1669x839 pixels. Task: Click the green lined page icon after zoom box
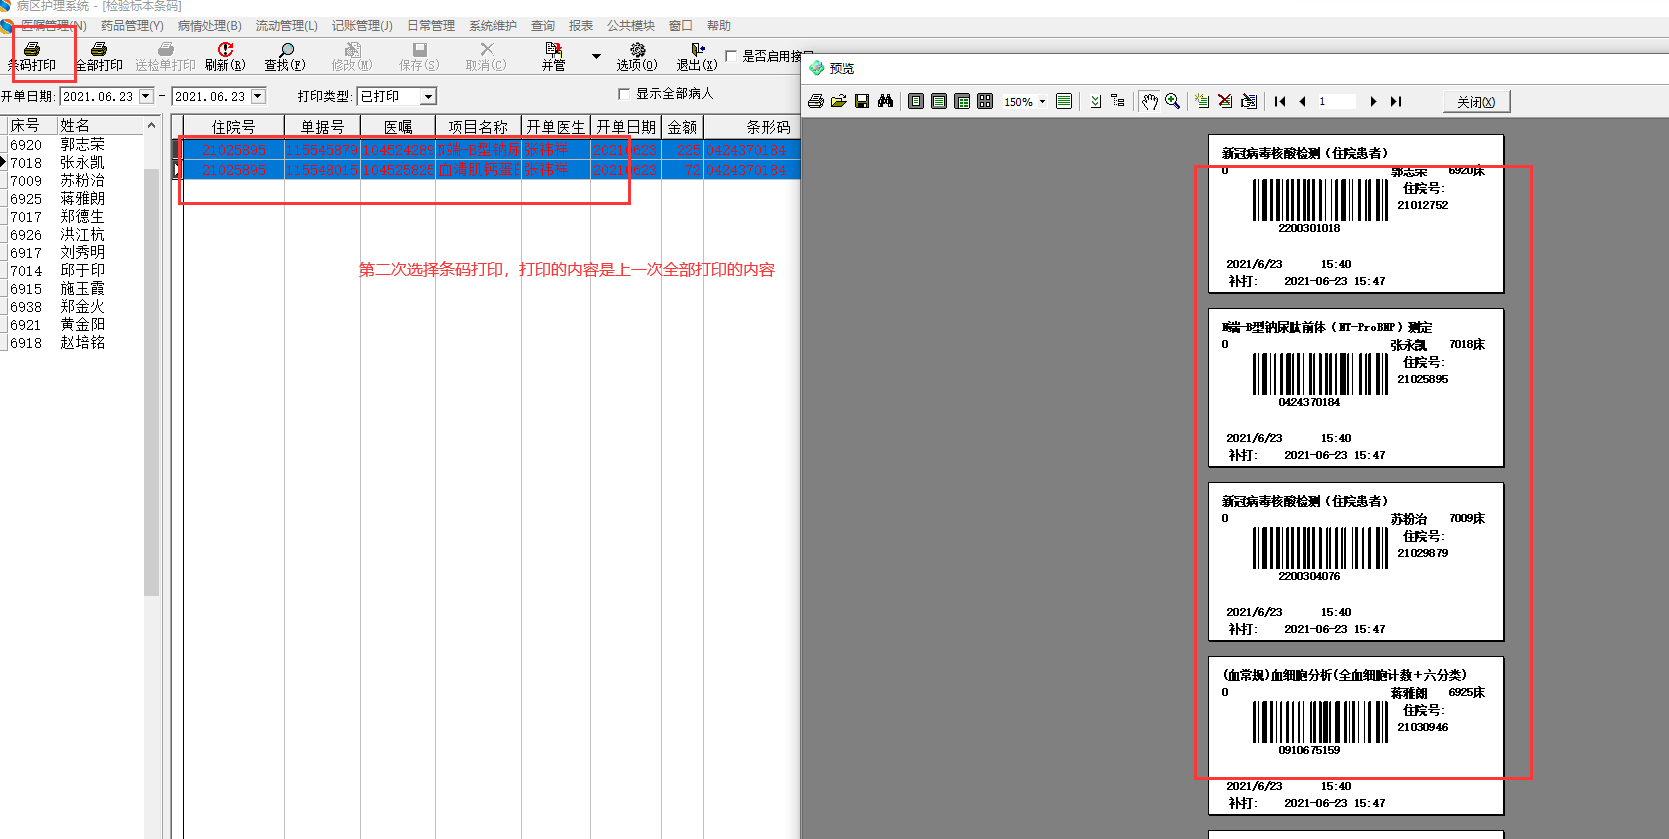(1064, 101)
